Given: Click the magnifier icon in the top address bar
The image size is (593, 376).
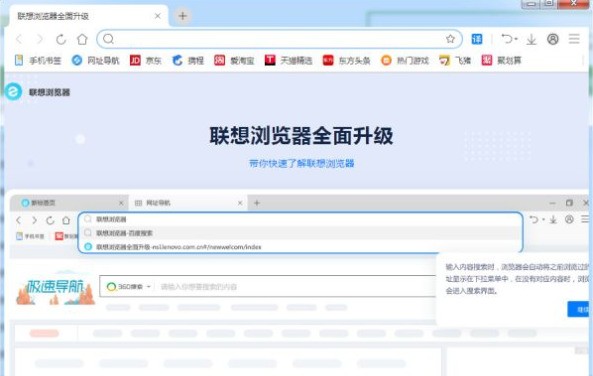Looking at the screenshot, I should (x=109, y=39).
